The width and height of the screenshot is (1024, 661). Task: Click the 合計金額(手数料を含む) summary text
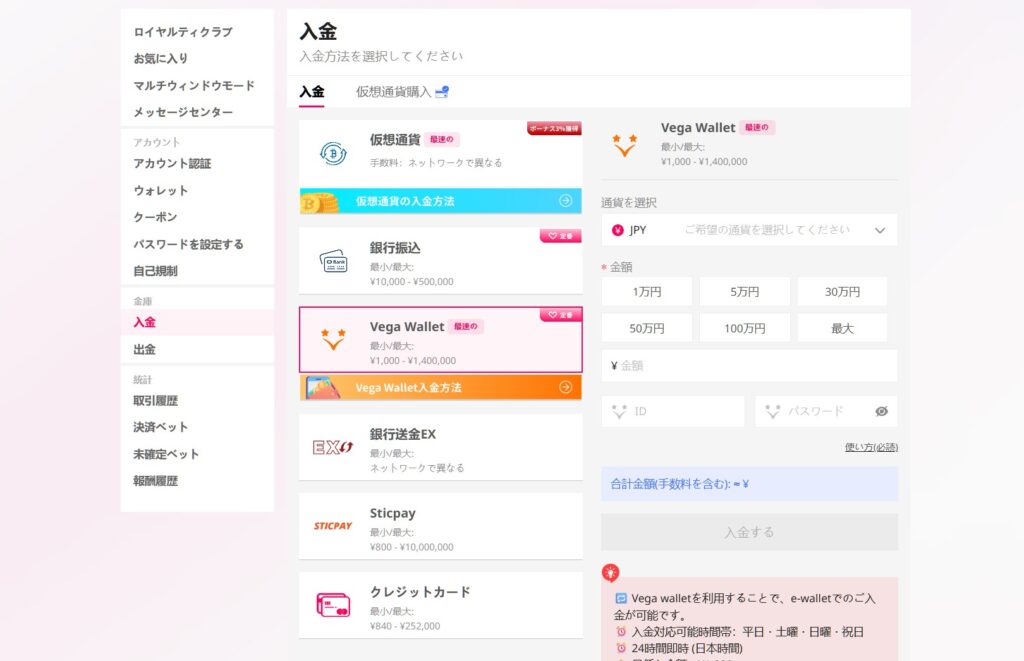[680, 484]
